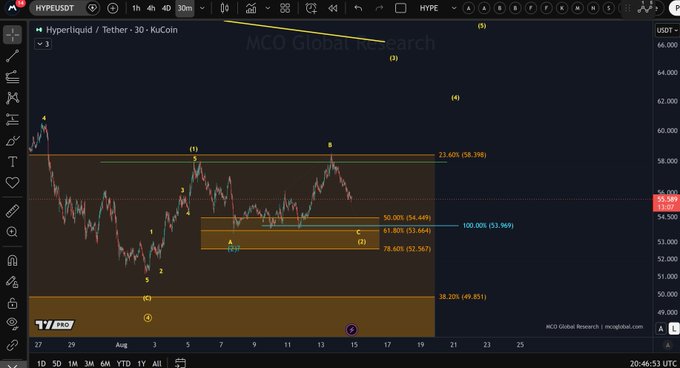Open the HYPE layout dropdown chevron

click(454, 8)
